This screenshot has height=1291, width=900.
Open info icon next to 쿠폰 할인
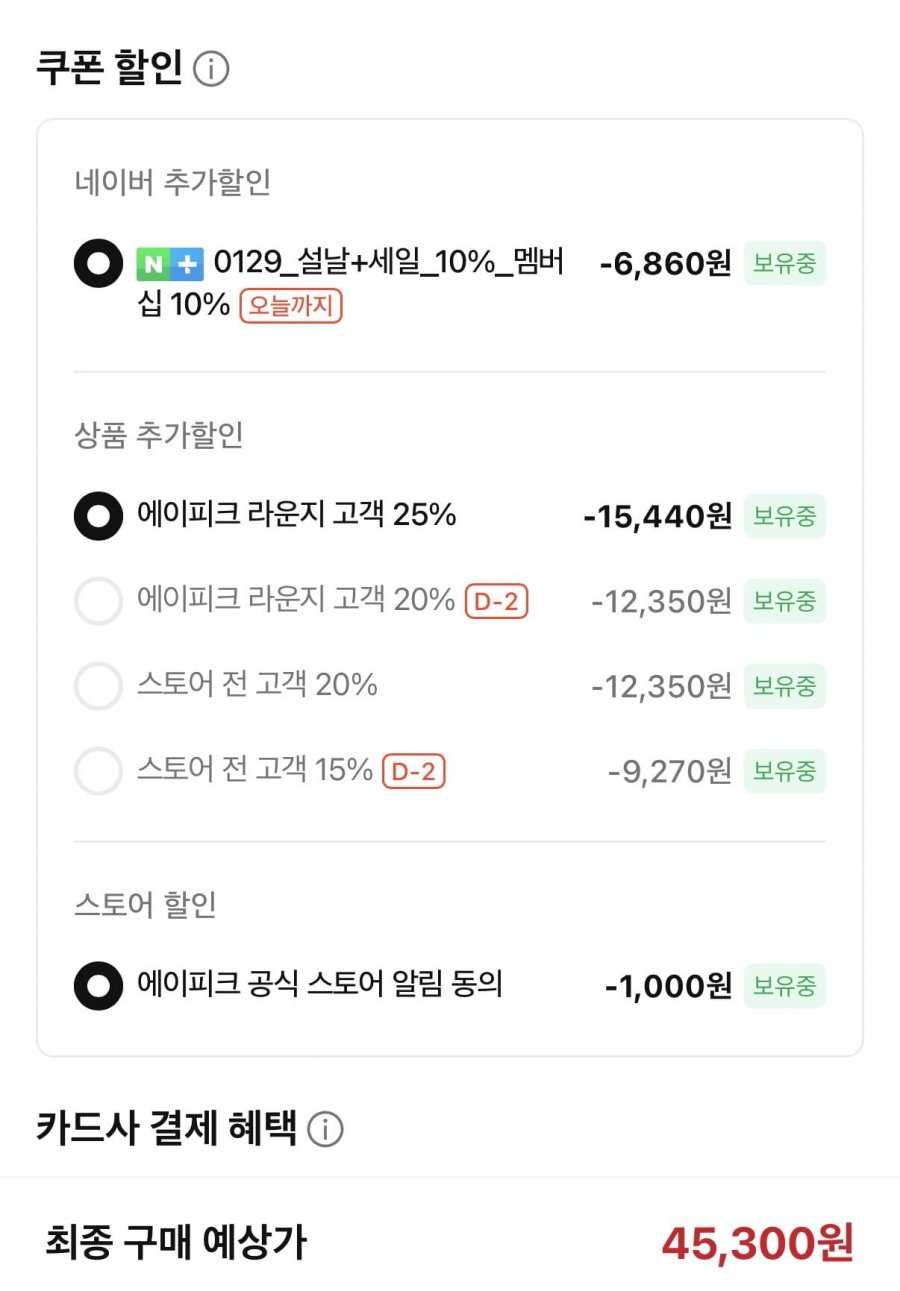point(211,70)
